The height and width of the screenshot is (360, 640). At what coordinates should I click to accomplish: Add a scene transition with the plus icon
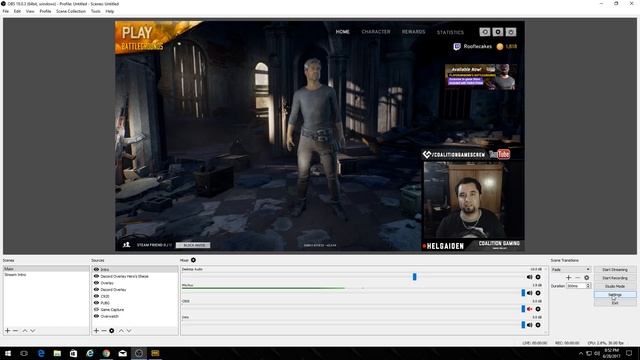point(569,278)
